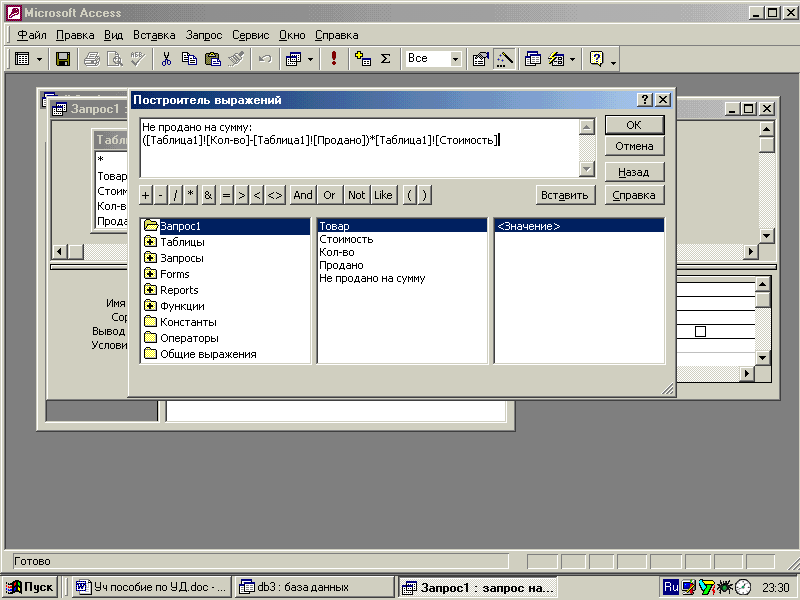Expand the Таблицы folder
The height and width of the screenshot is (600, 800).
click(x=150, y=242)
